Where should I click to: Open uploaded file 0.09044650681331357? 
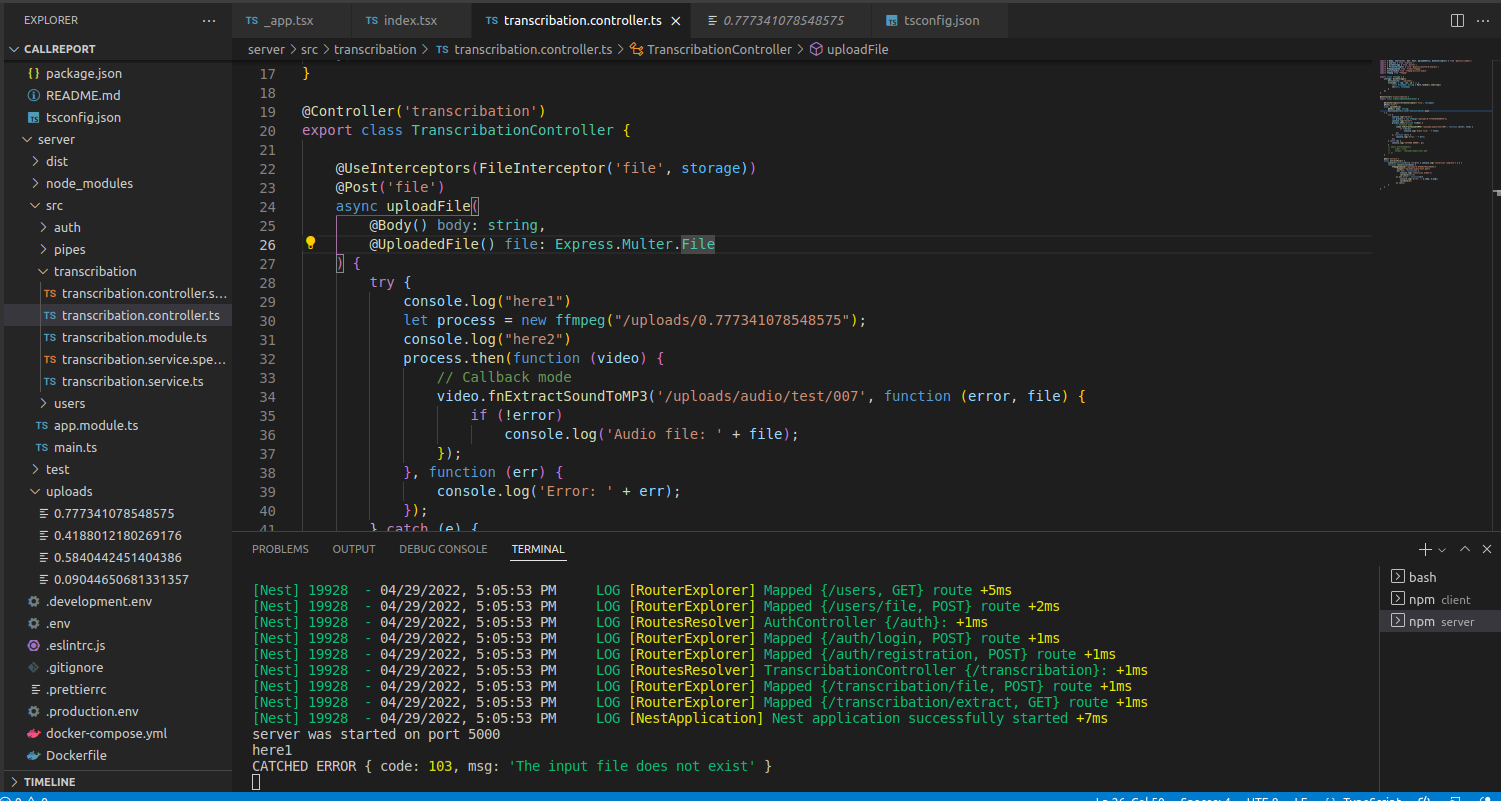118,579
